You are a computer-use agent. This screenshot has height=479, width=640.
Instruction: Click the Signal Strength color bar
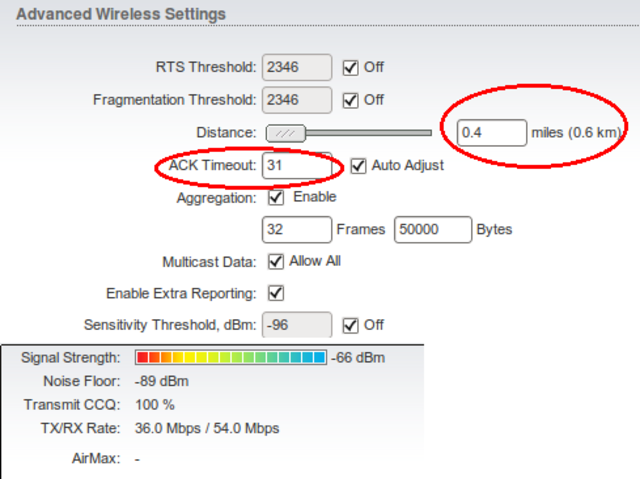click(x=230, y=357)
